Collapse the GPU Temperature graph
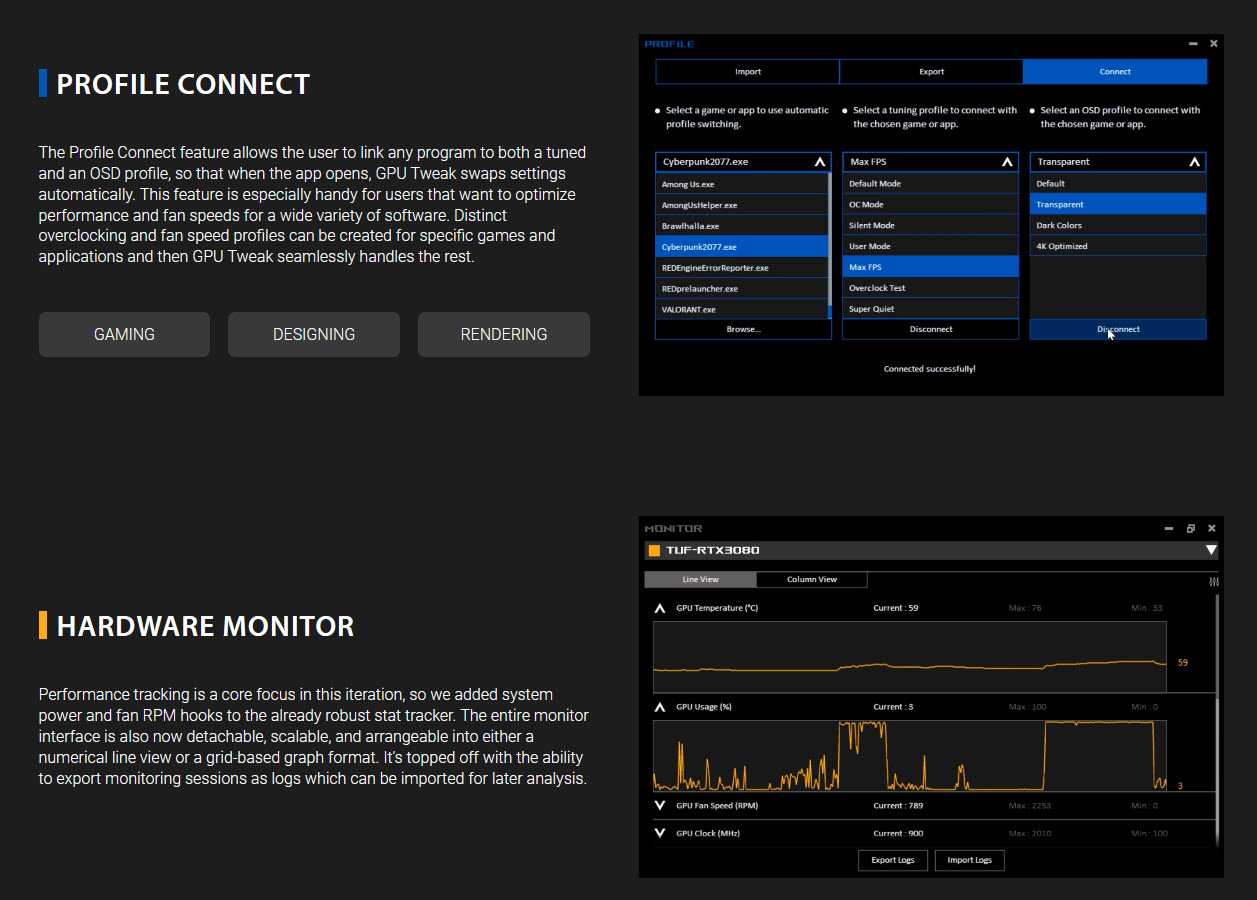This screenshot has width=1257, height=900. [x=659, y=608]
